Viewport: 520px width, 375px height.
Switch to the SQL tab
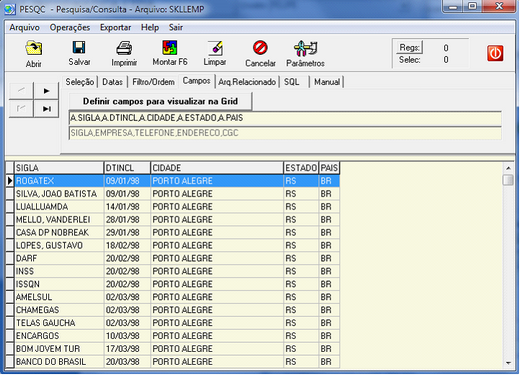click(x=292, y=82)
